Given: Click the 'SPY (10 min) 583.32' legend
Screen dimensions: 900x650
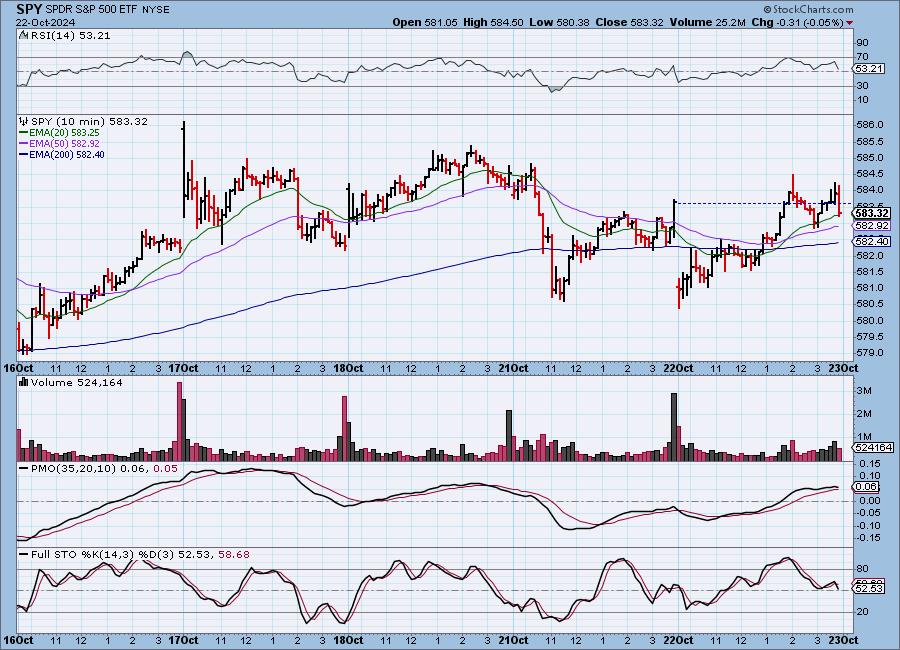Looking at the screenshot, I should pos(89,121).
